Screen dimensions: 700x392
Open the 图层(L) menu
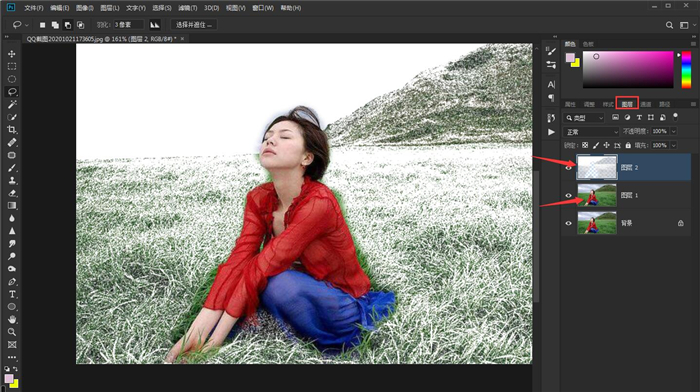(x=110, y=8)
